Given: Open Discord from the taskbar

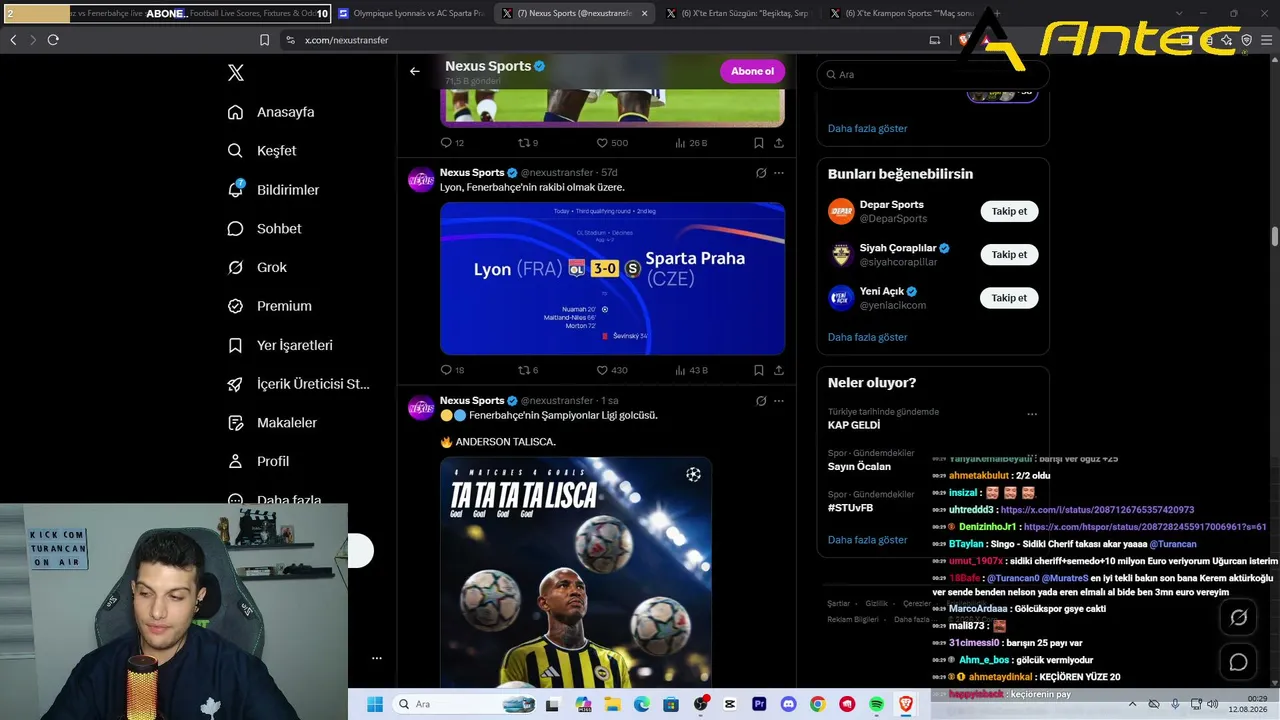Looking at the screenshot, I should coord(788,704).
